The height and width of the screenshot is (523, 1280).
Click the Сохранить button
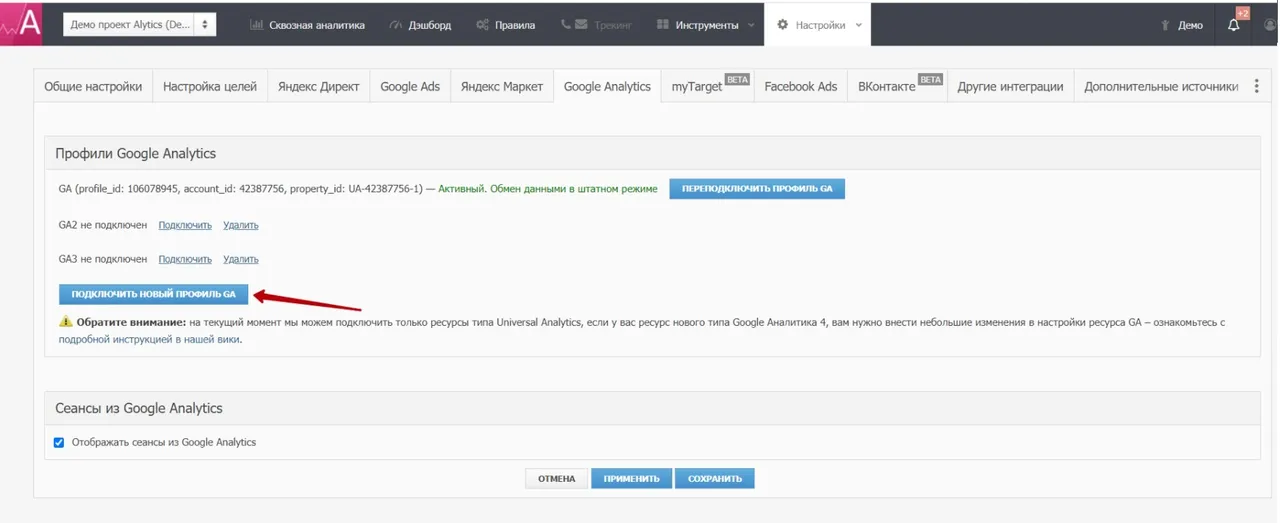(714, 478)
